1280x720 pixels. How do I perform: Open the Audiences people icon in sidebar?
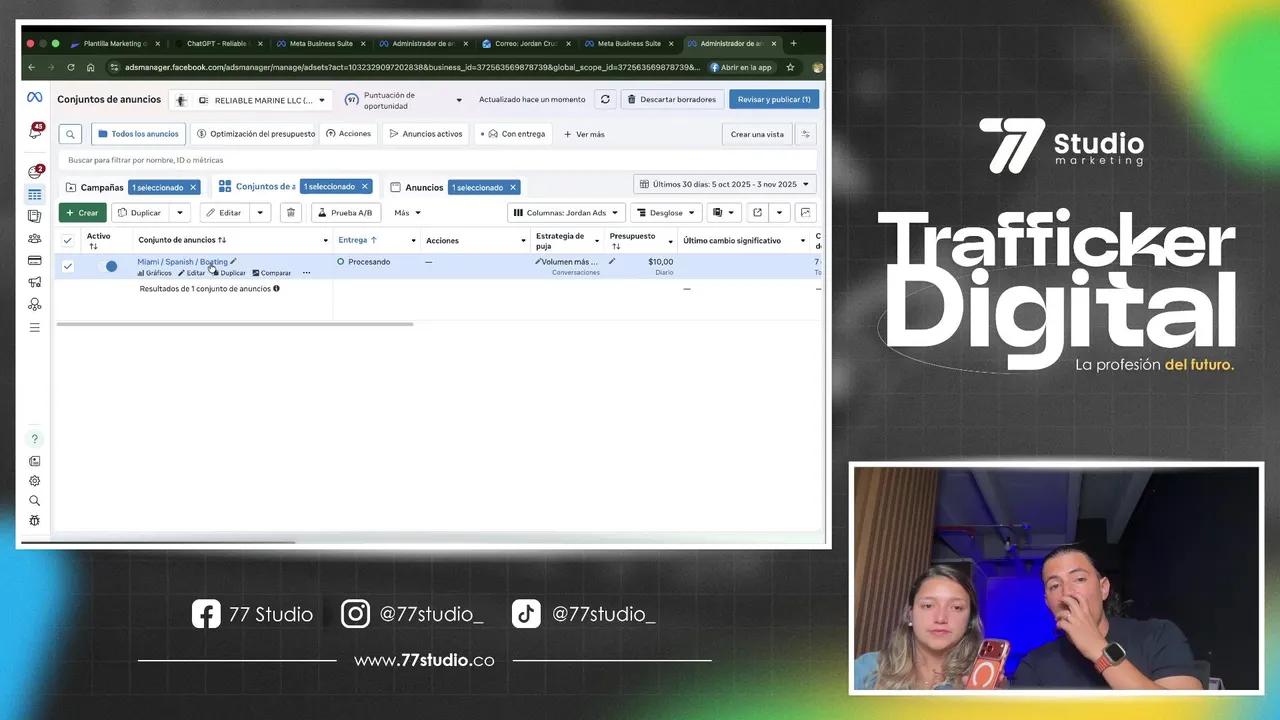35,238
